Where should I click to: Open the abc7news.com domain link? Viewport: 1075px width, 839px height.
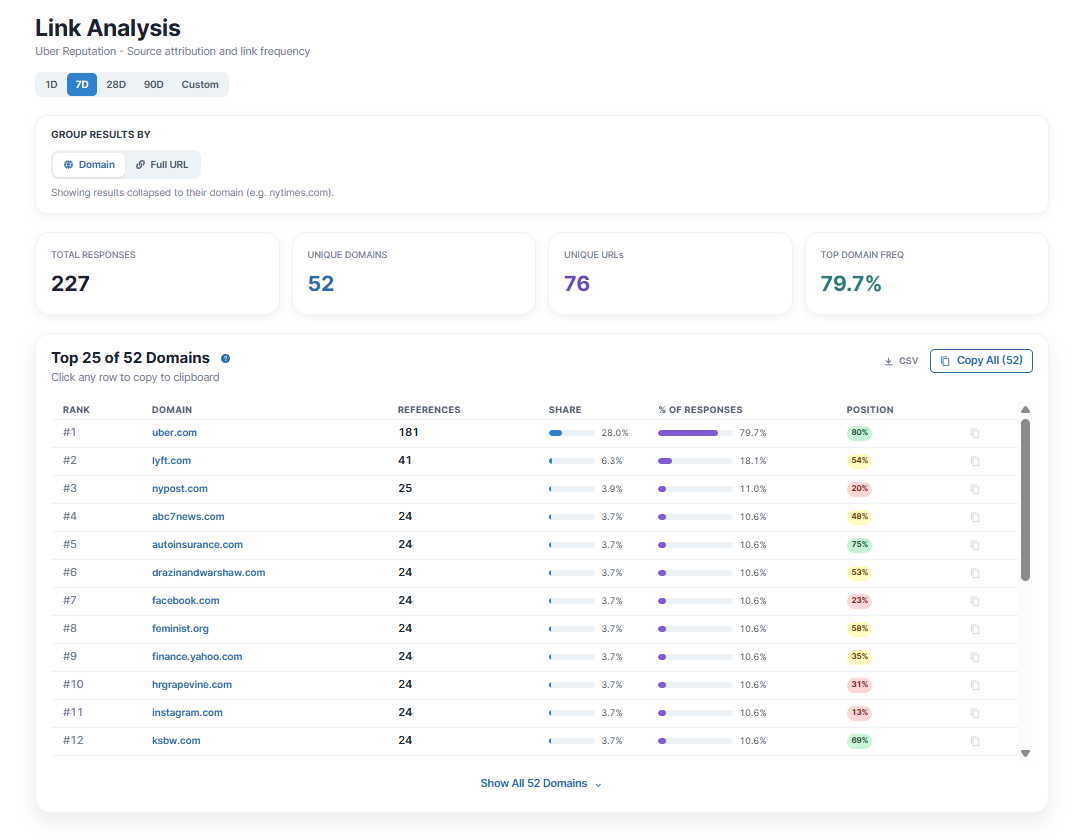(188, 517)
